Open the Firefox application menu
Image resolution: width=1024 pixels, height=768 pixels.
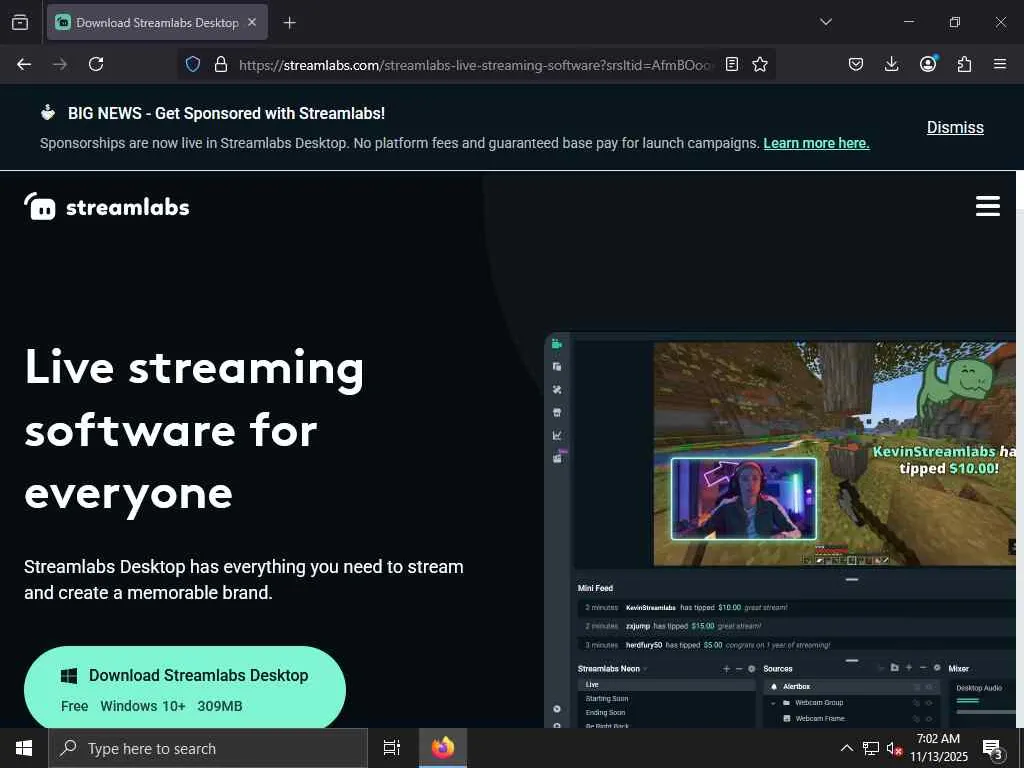coord(1000,64)
